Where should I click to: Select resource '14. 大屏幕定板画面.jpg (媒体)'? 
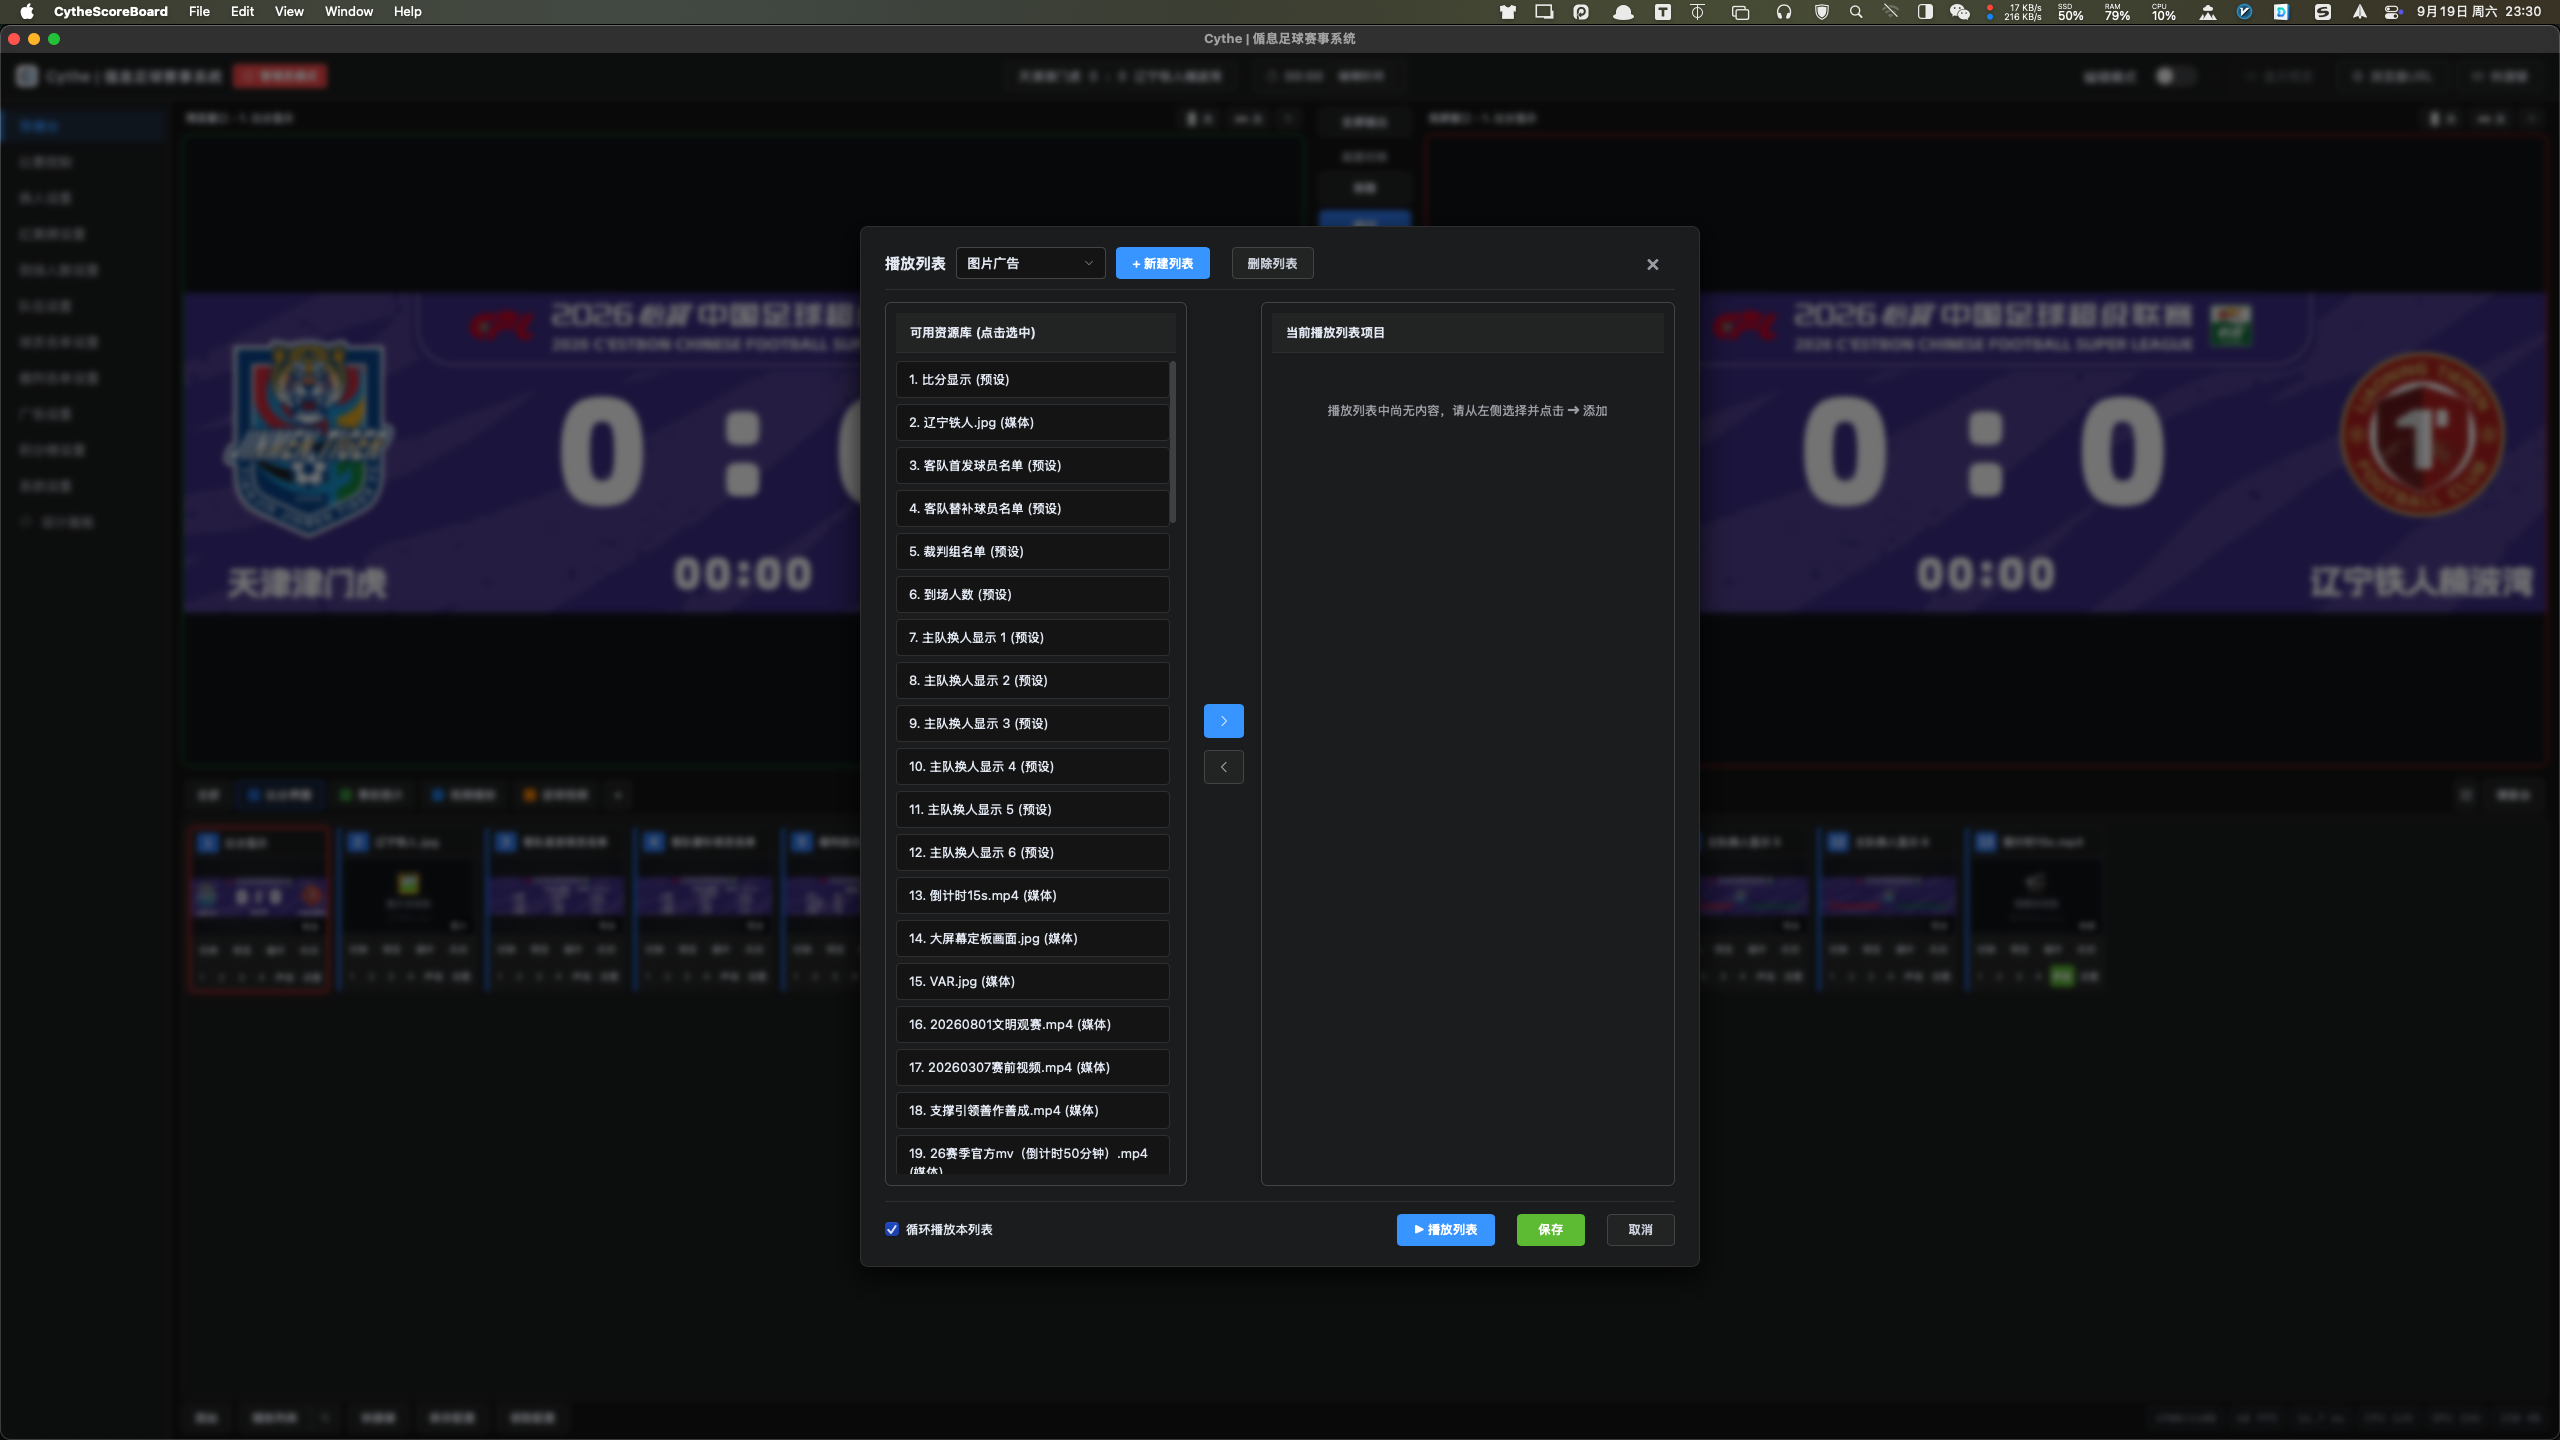[1032, 938]
